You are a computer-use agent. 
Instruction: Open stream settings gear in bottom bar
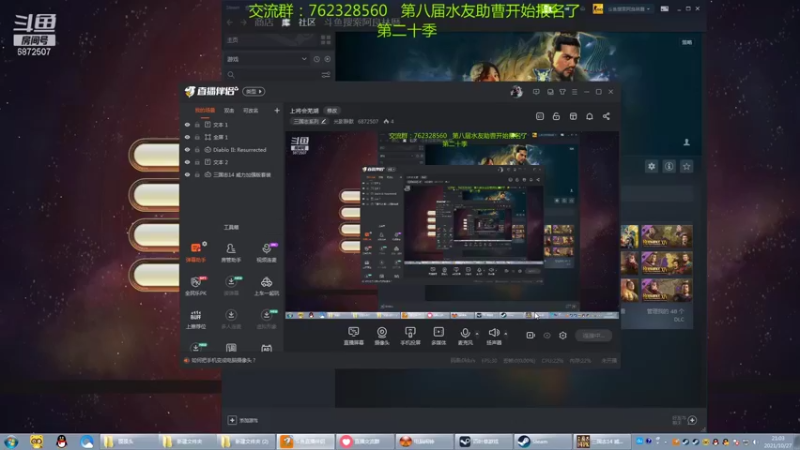click(x=563, y=335)
